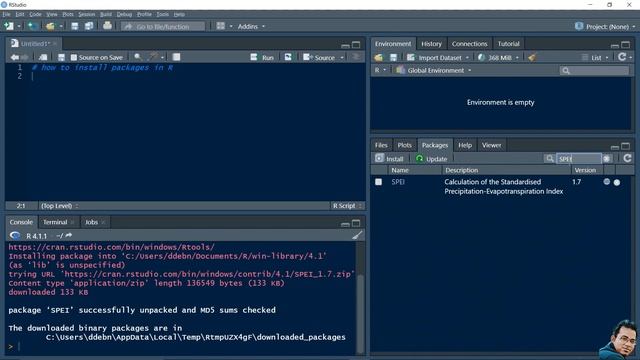The height and width of the screenshot is (360, 640).
Task: Switch to the Connections tab
Action: coord(469,44)
